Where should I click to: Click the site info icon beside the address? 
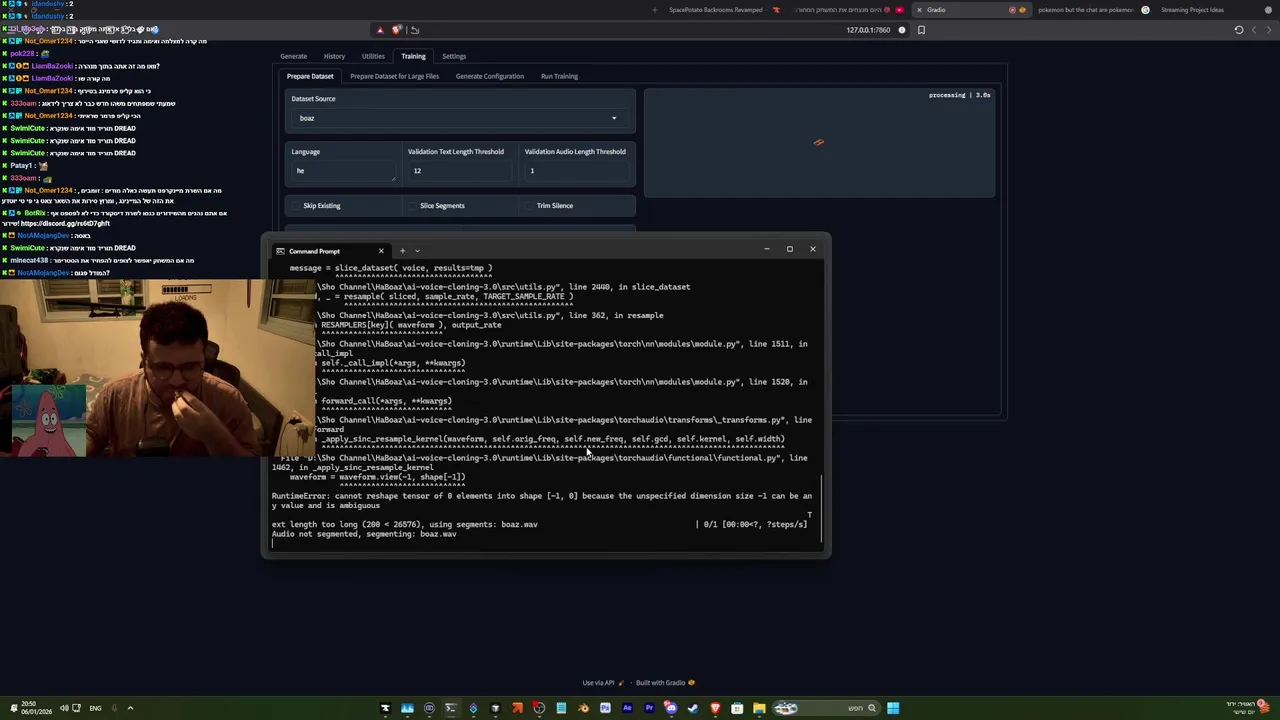click(902, 30)
